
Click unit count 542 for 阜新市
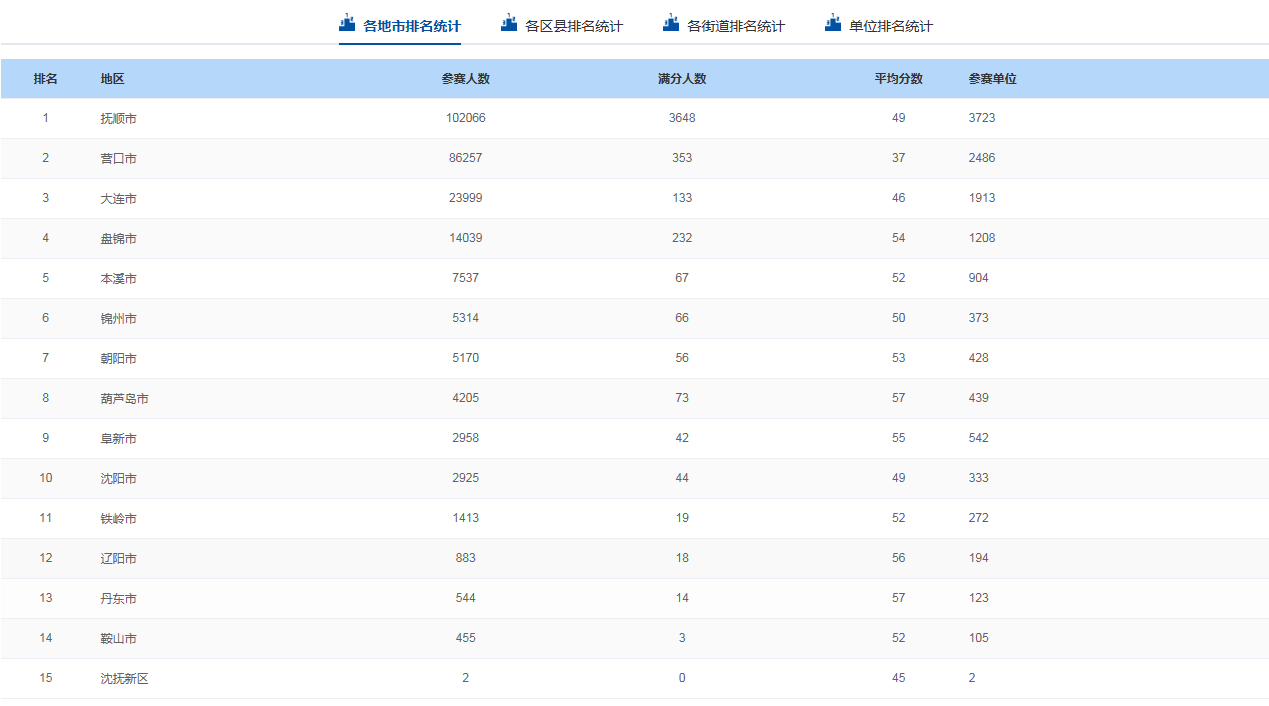(979, 438)
